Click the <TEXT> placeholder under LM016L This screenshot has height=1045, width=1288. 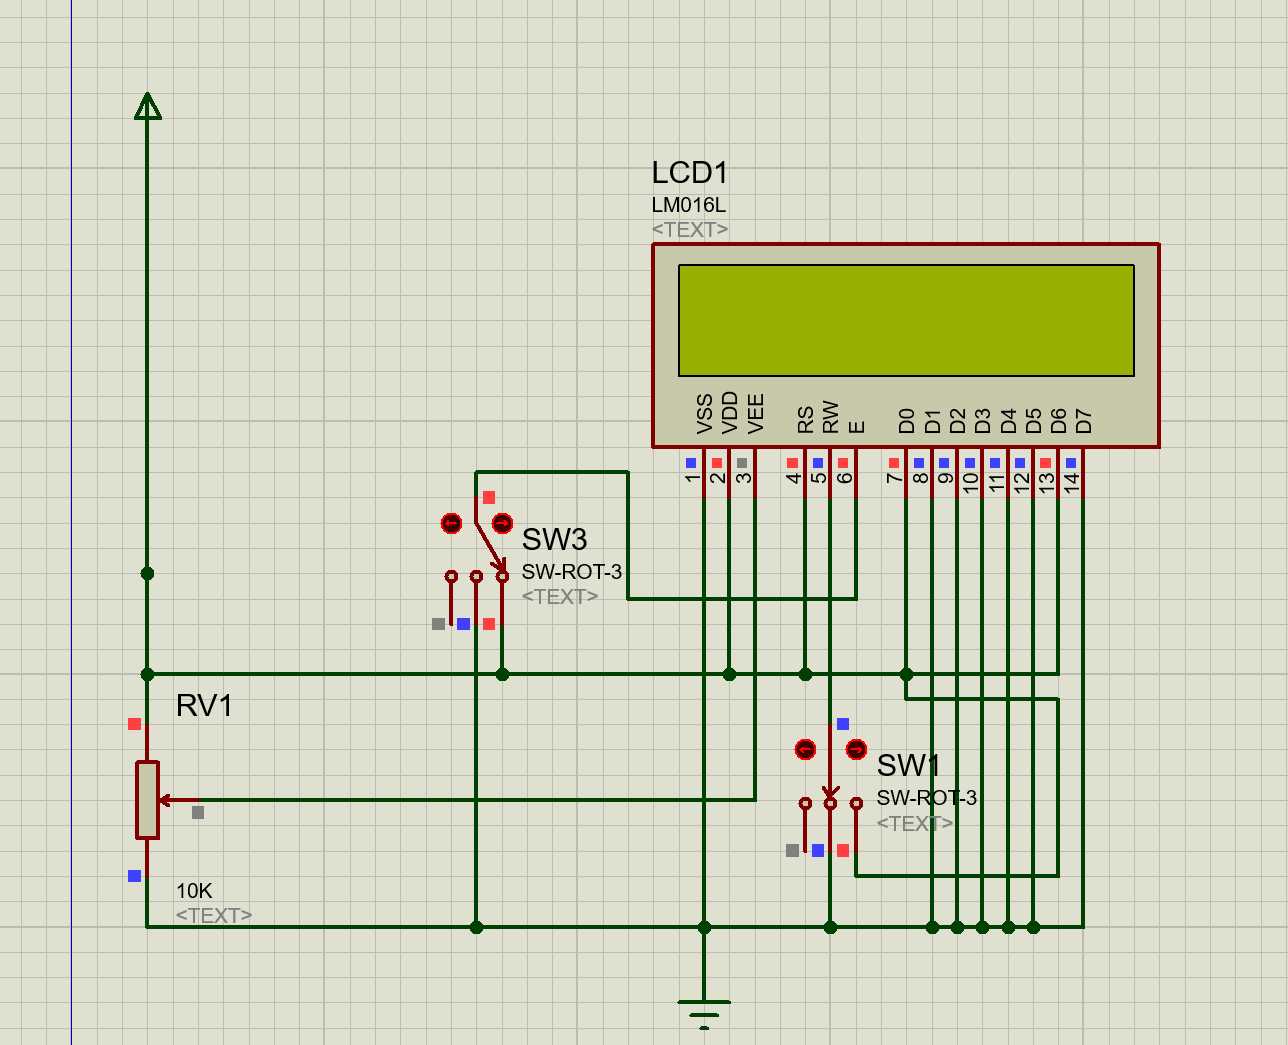690,229
